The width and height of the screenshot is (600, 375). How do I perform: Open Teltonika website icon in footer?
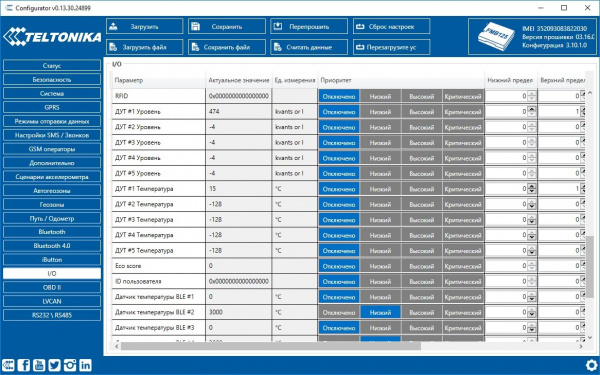pos(8,365)
